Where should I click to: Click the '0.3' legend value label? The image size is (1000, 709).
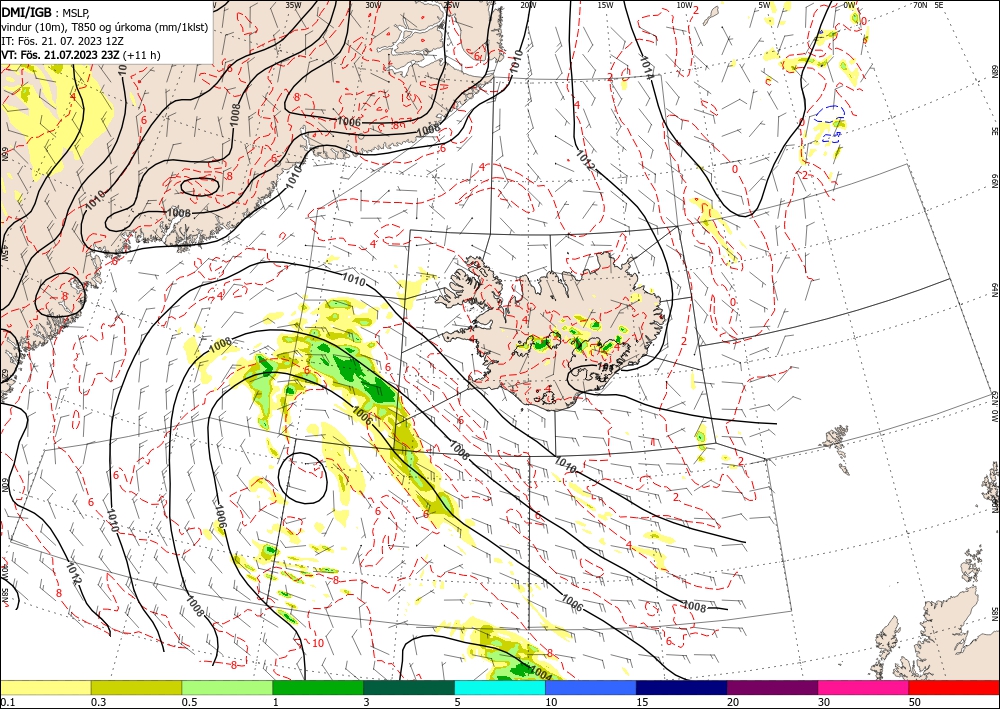tap(98, 702)
